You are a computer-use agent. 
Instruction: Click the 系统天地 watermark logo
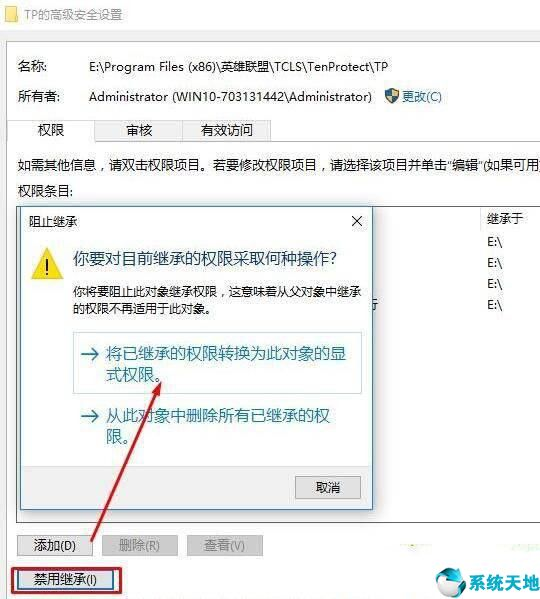[x=487, y=582]
